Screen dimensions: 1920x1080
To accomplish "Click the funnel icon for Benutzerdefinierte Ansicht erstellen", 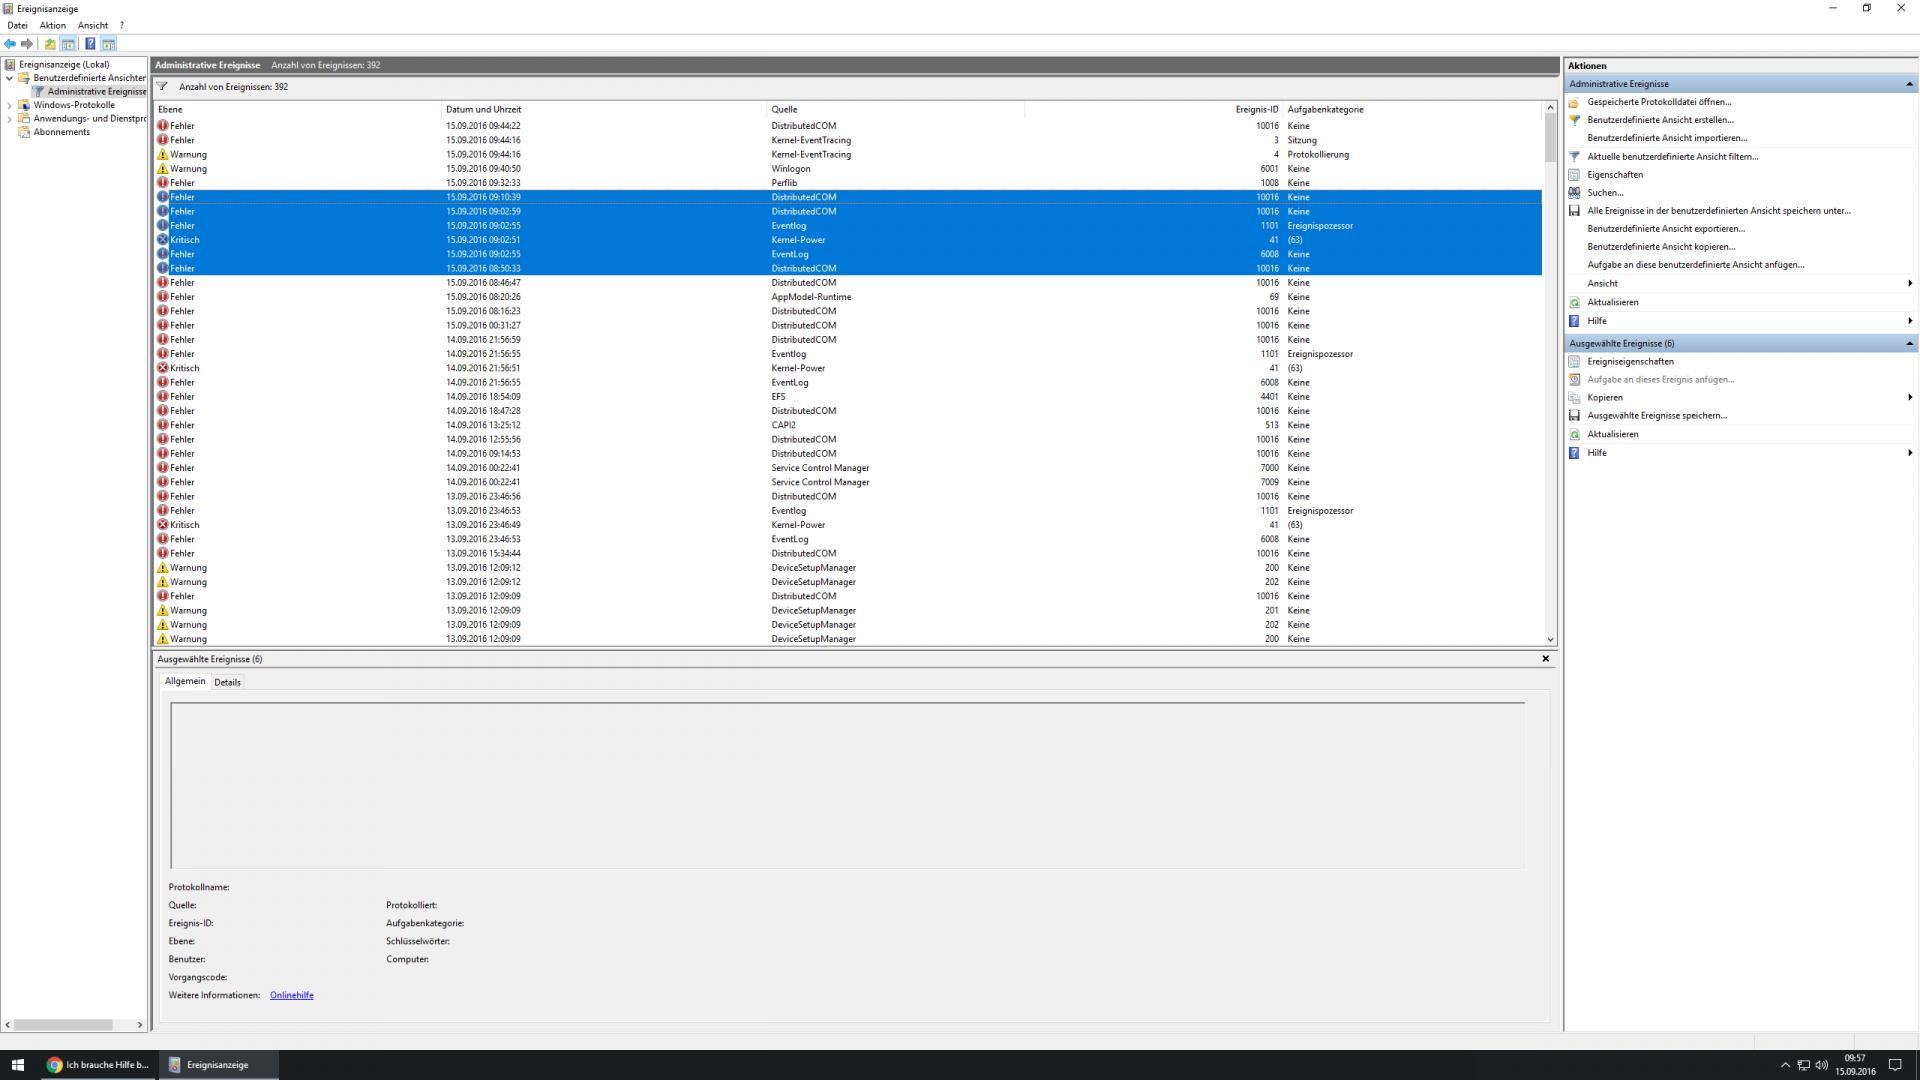I will pyautogui.click(x=1574, y=120).
